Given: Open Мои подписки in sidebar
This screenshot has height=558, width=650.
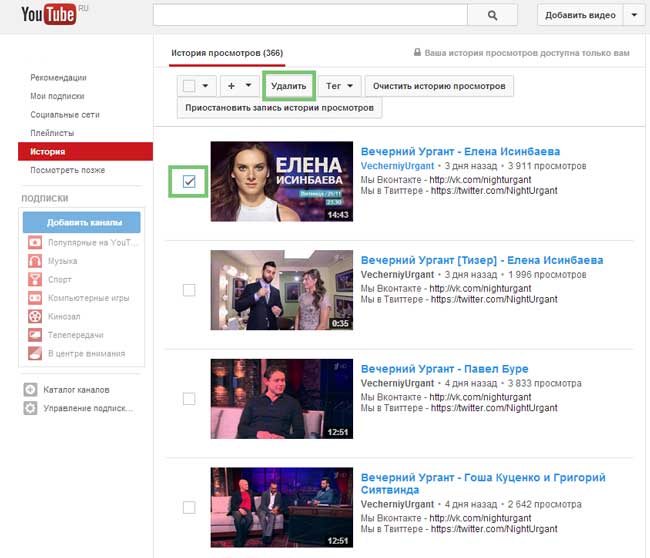Looking at the screenshot, I should tap(57, 96).
